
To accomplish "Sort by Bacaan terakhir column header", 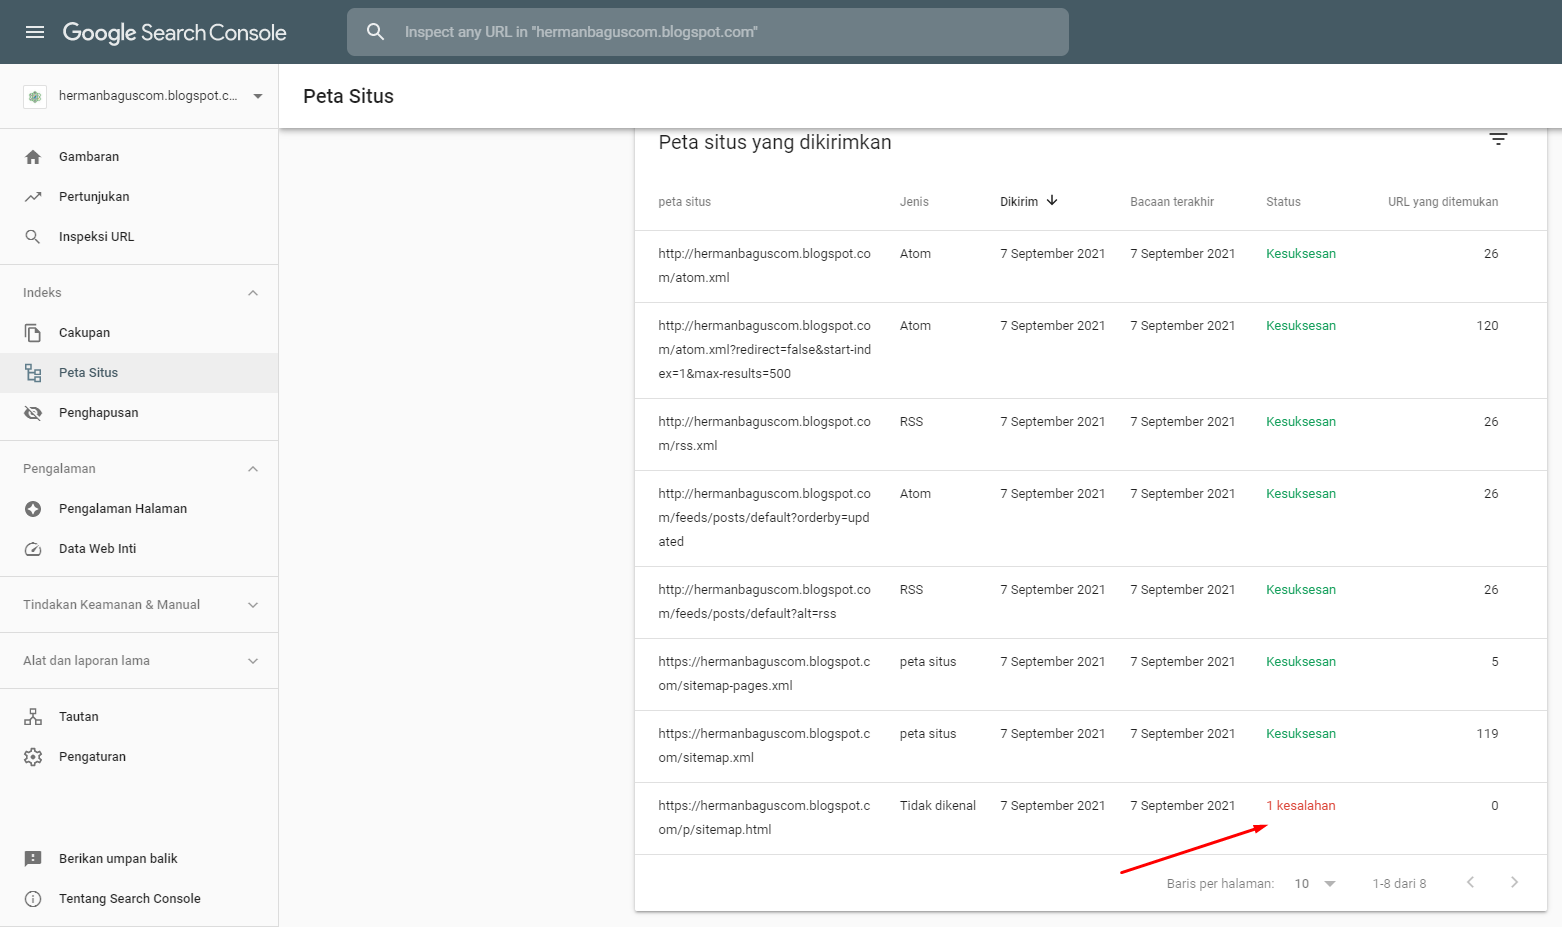I will point(1172,202).
